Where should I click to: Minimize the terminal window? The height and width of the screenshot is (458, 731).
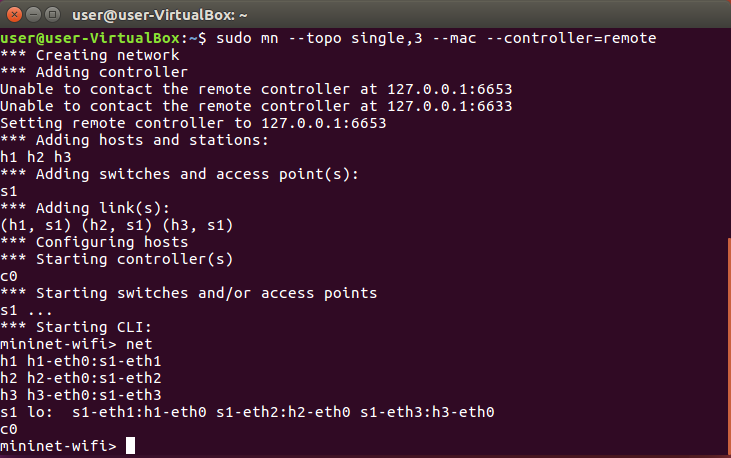(34, 15)
